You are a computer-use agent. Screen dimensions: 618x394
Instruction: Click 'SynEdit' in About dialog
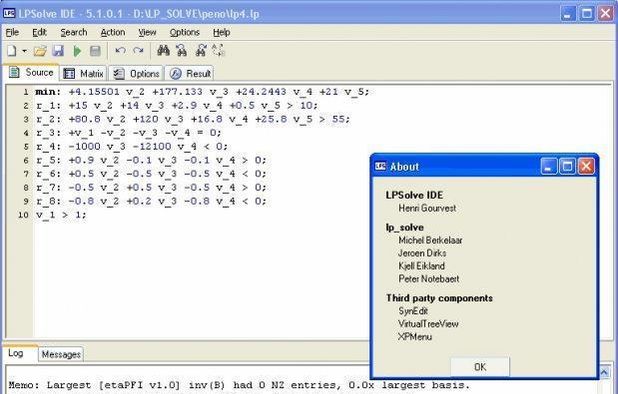click(413, 311)
